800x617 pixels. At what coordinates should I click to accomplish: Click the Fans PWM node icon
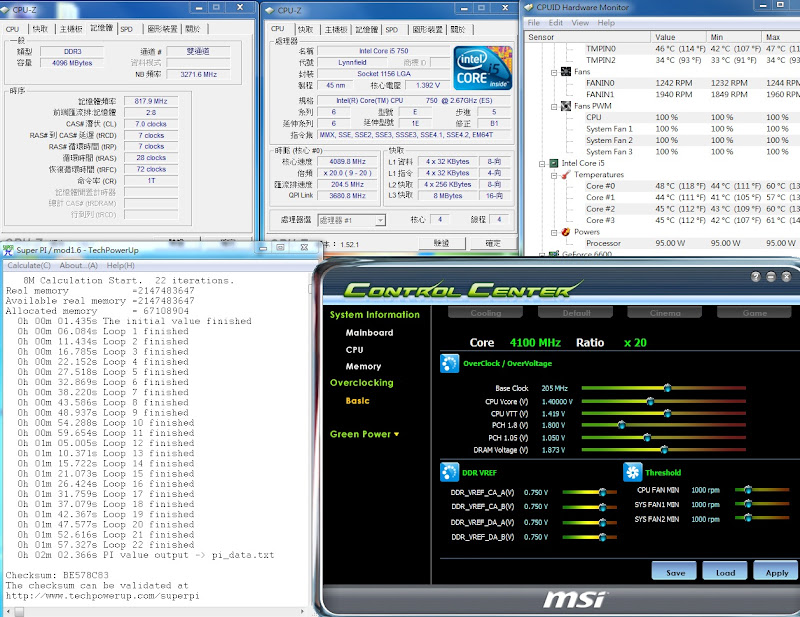[x=566, y=106]
